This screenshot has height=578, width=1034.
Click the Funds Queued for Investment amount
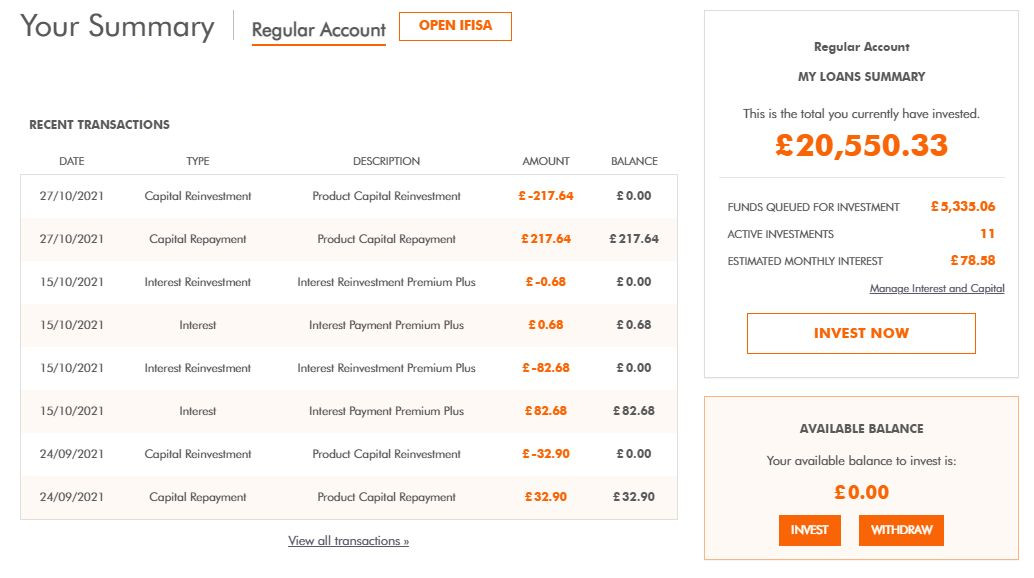pyautogui.click(x=962, y=207)
